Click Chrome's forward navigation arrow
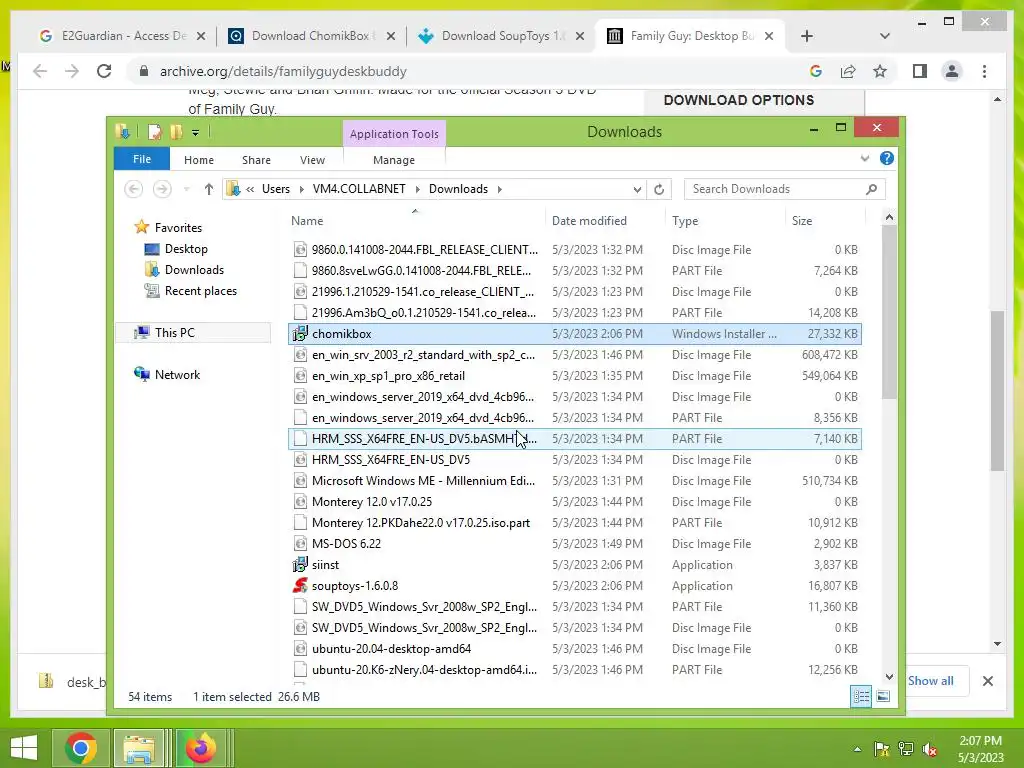1024x768 pixels. (x=72, y=71)
